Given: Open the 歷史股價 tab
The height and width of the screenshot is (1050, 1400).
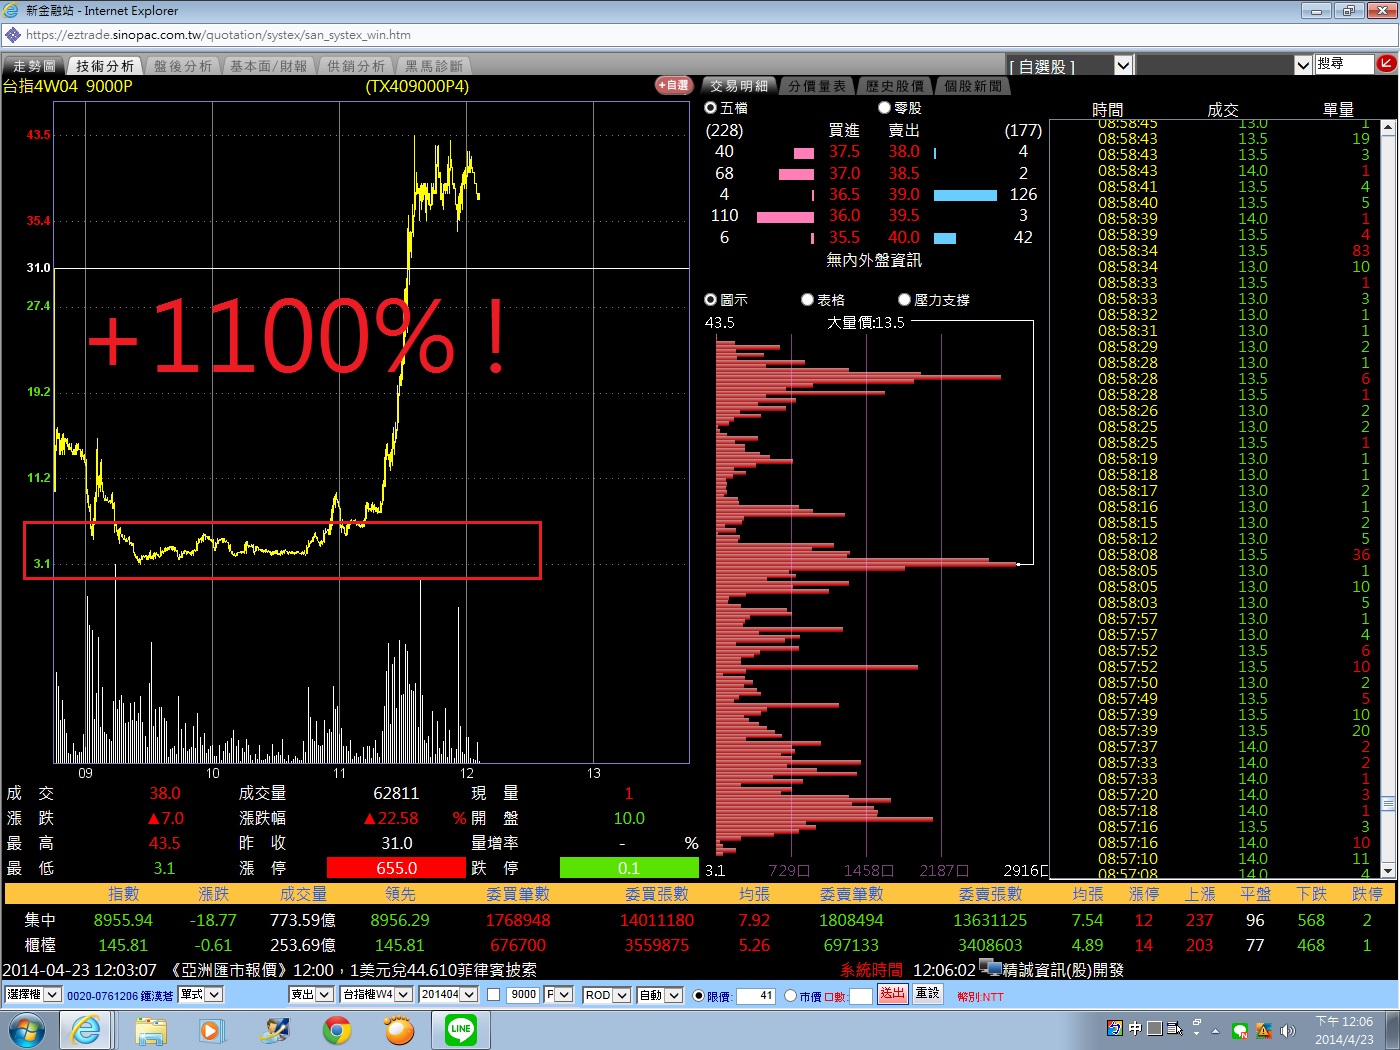Looking at the screenshot, I should [x=895, y=86].
